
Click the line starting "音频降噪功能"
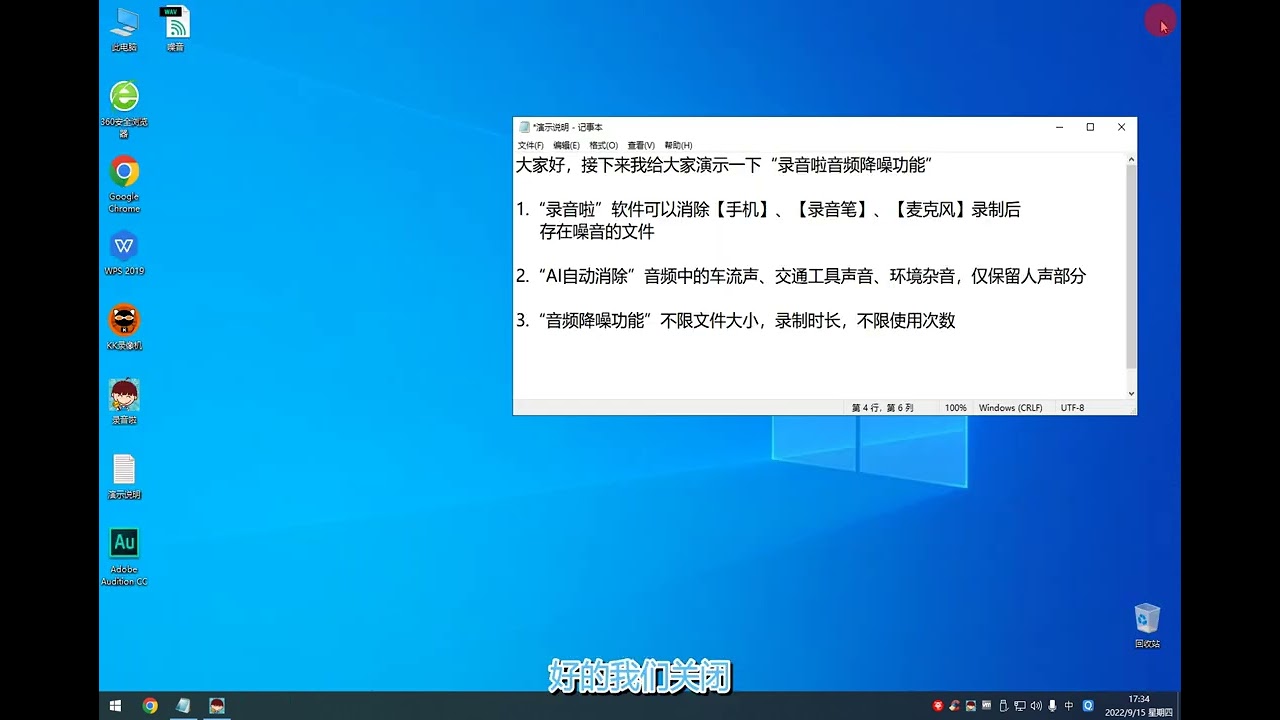tap(736, 321)
